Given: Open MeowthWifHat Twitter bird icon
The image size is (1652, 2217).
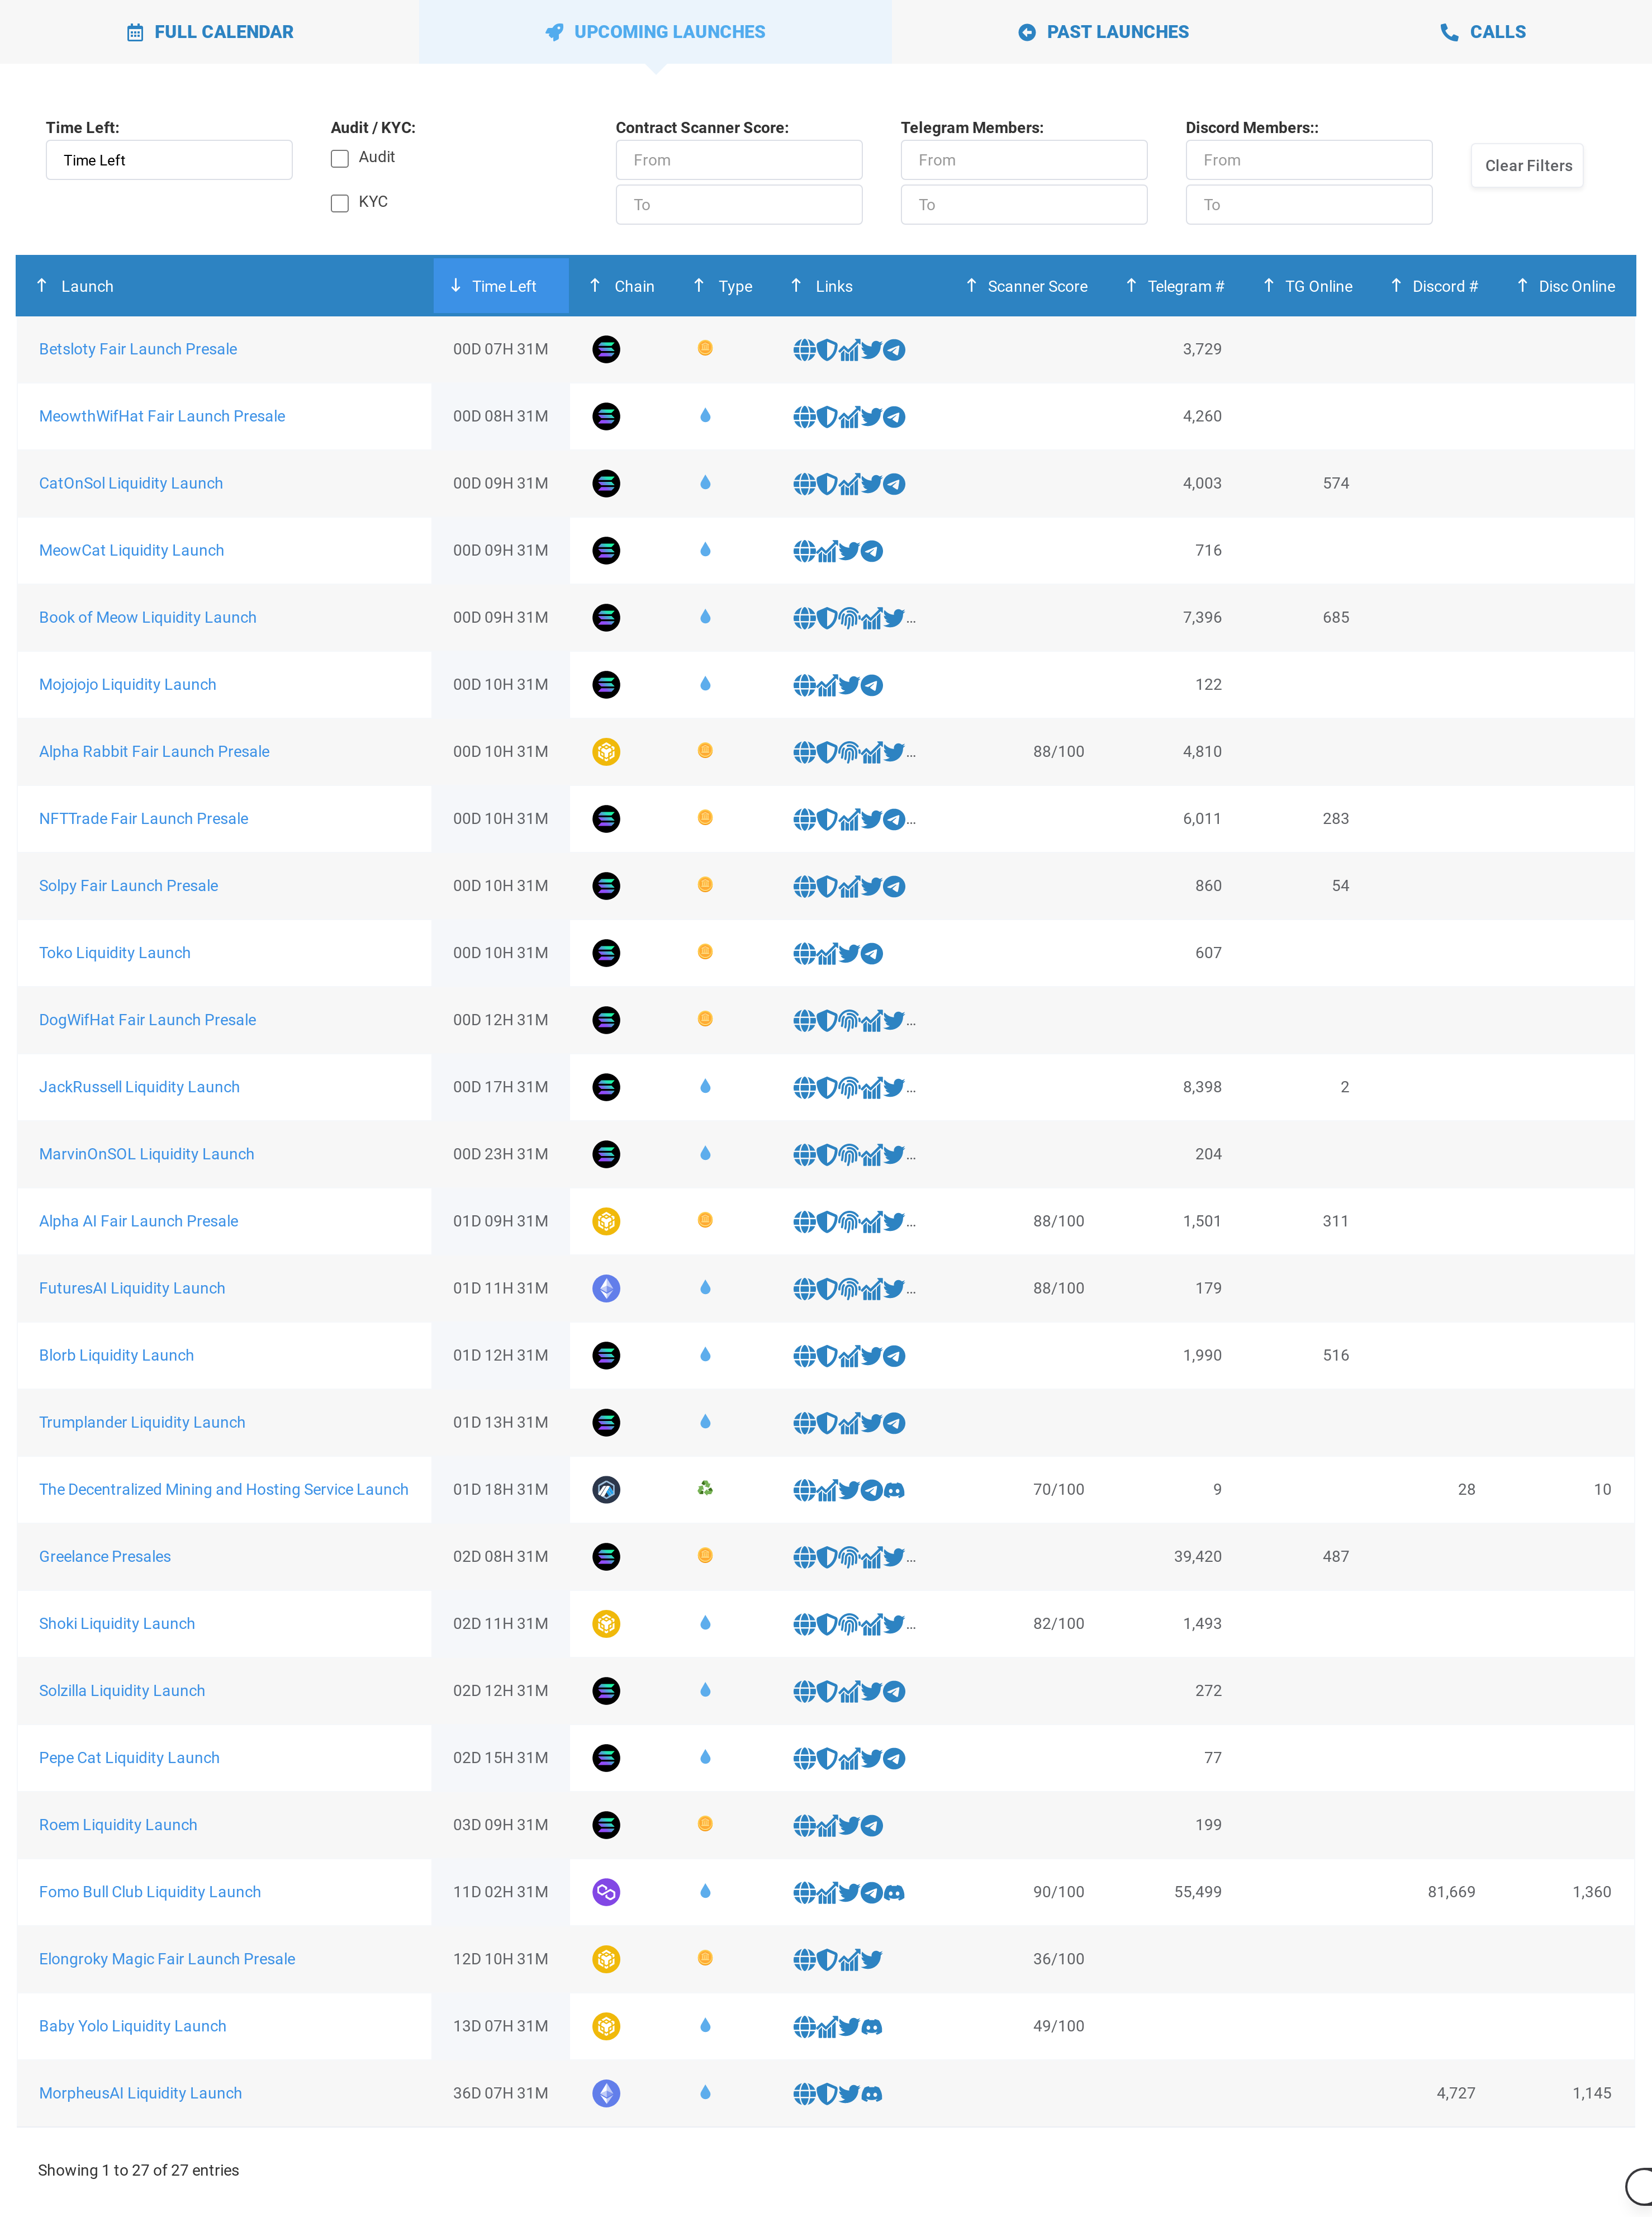Looking at the screenshot, I should click(x=872, y=417).
